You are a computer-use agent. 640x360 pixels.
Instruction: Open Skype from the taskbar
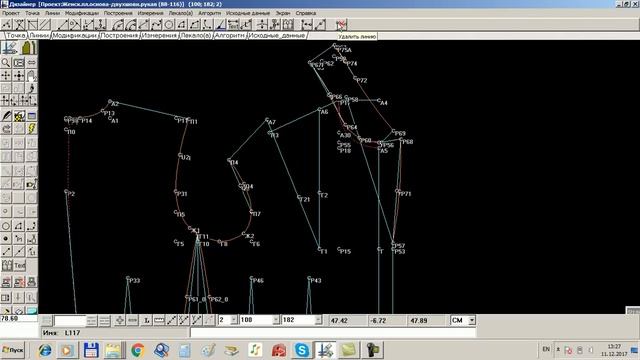(302, 350)
